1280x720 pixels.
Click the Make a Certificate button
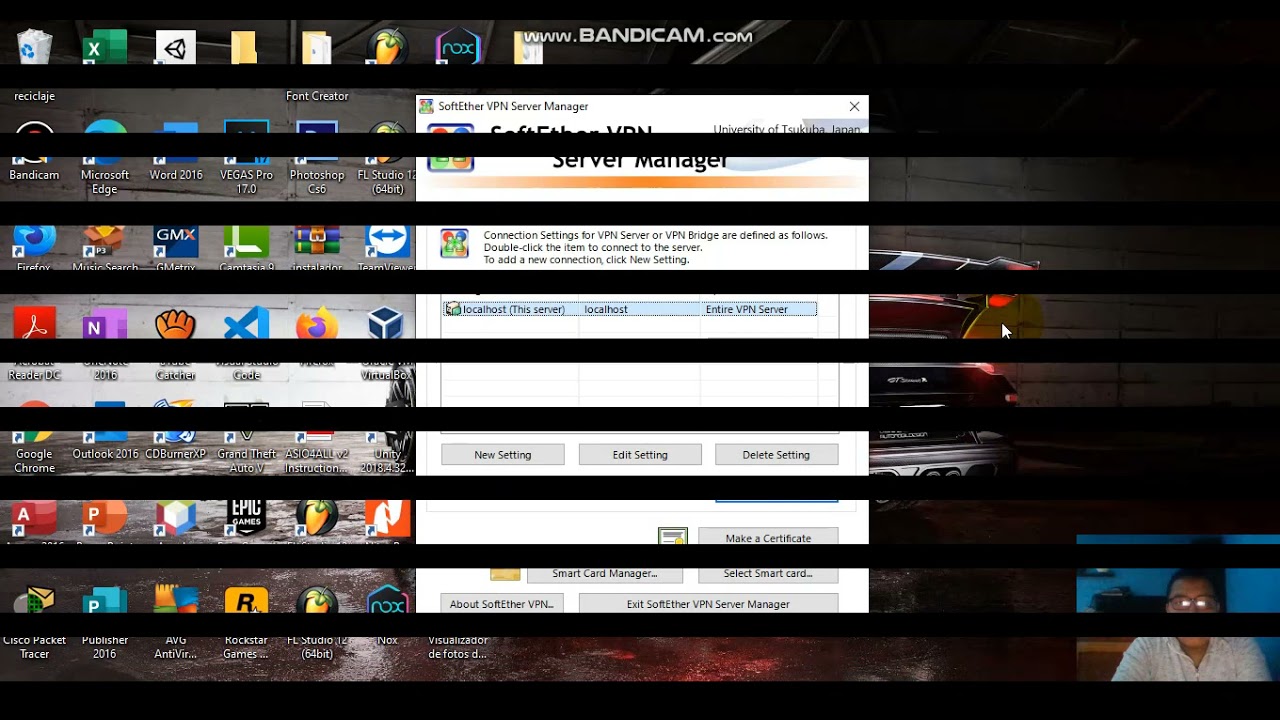(768, 537)
